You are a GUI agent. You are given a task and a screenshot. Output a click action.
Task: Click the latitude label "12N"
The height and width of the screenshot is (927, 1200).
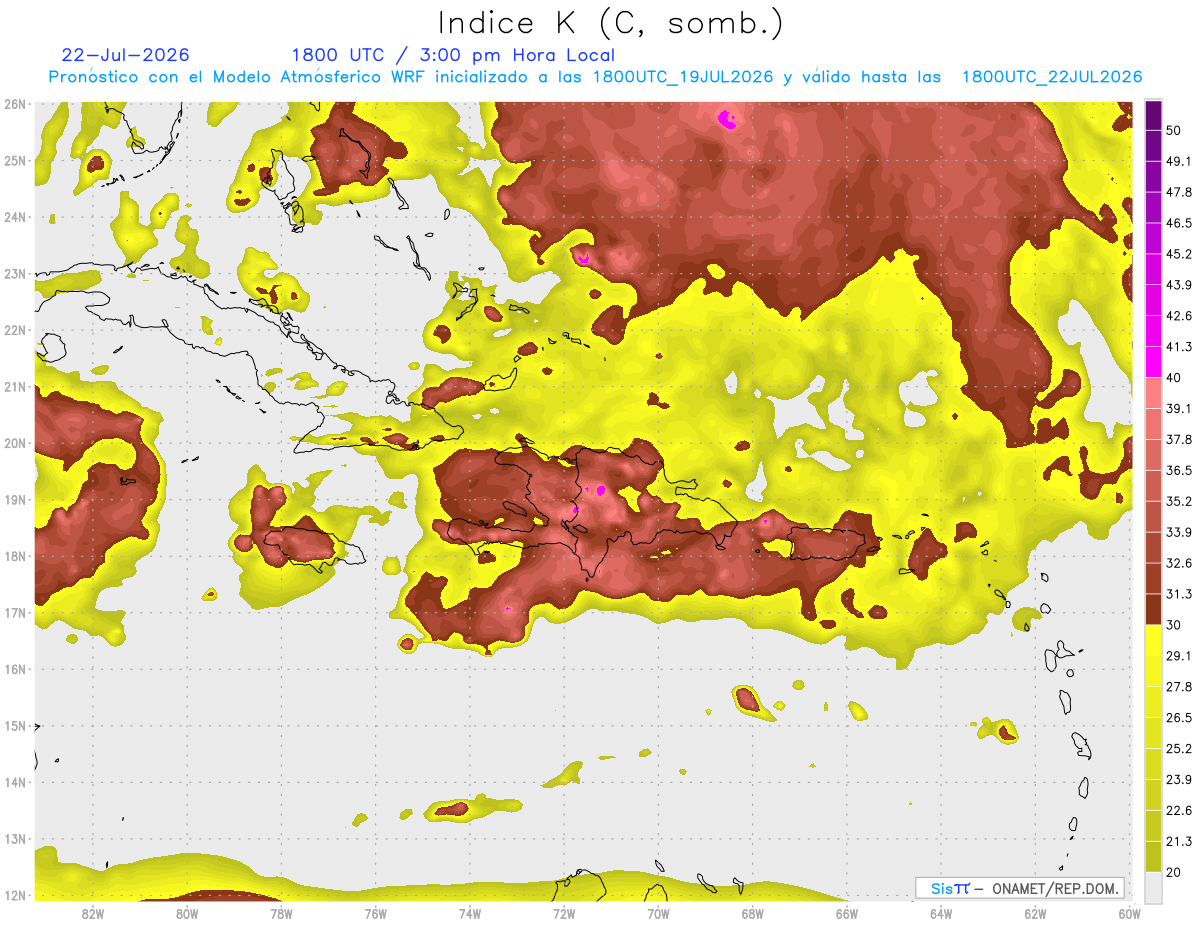[x=15, y=895]
